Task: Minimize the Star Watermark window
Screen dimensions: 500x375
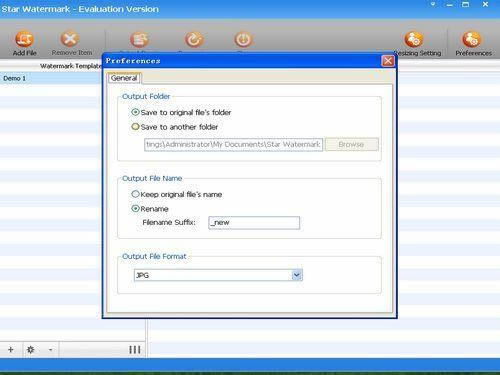Action: click(449, 5)
